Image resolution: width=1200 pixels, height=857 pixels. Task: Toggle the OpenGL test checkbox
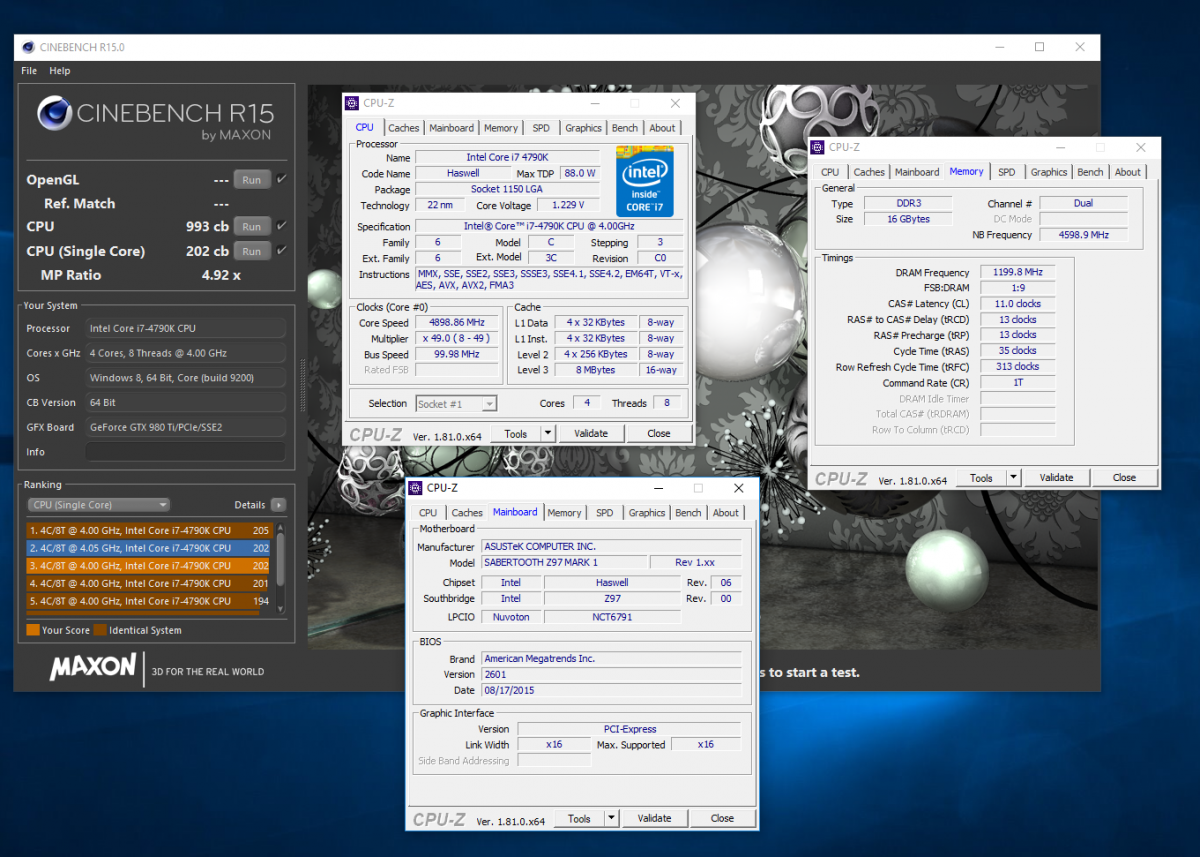click(282, 179)
